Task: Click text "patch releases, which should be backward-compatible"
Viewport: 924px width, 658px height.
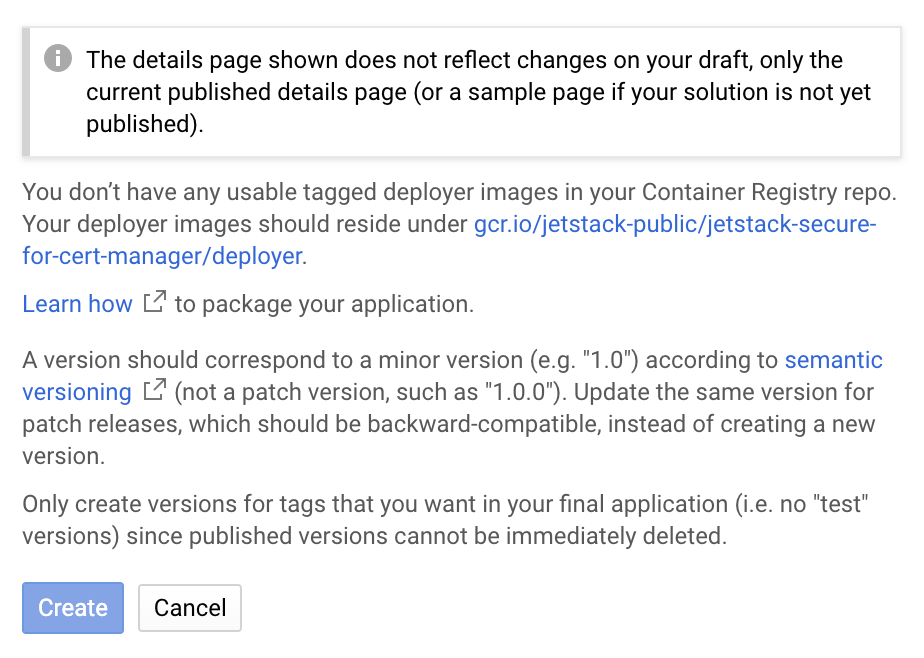Action: 312,424
